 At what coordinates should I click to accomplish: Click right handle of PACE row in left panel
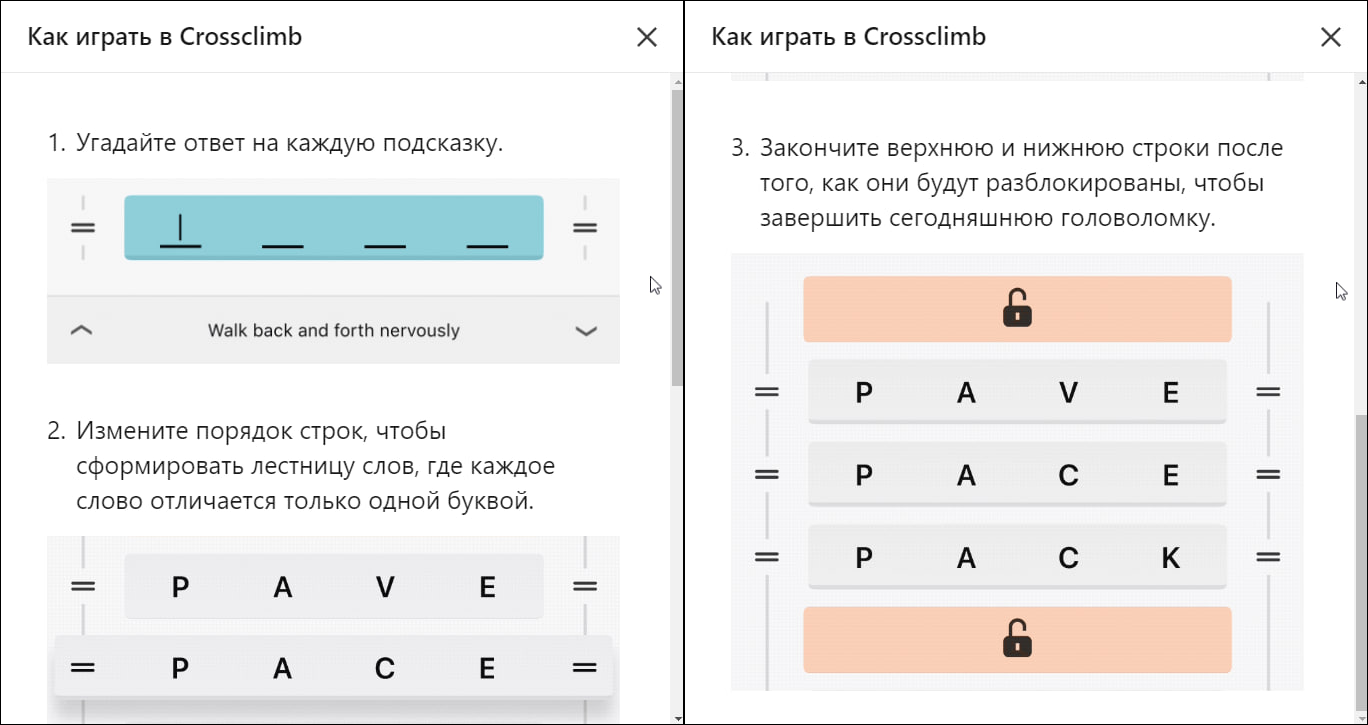coord(585,667)
